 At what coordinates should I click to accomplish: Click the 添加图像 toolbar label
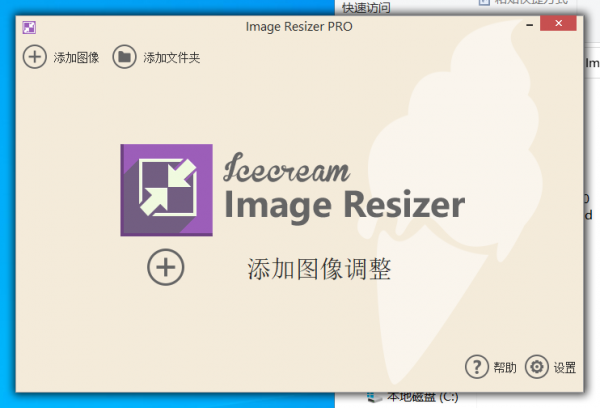pyautogui.click(x=77, y=58)
